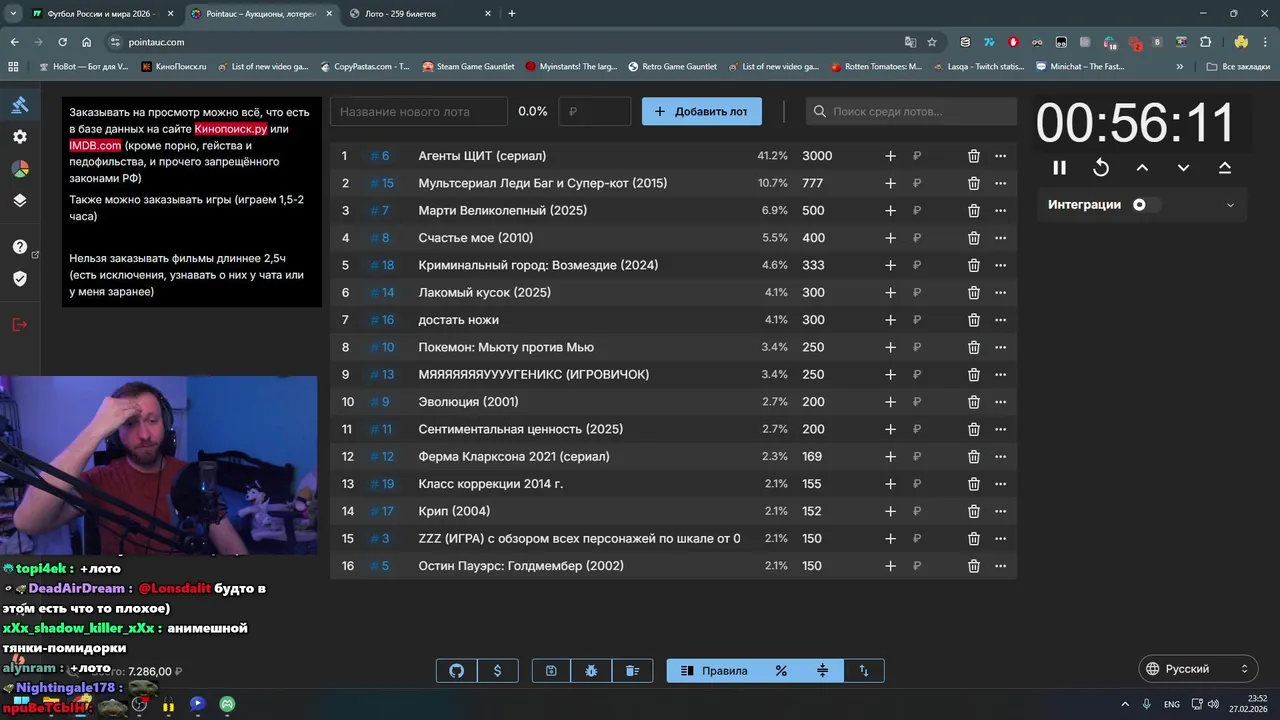1280x720 pixels.
Task: Add amount to Агенты ЩИТ lot
Action: 890,156
